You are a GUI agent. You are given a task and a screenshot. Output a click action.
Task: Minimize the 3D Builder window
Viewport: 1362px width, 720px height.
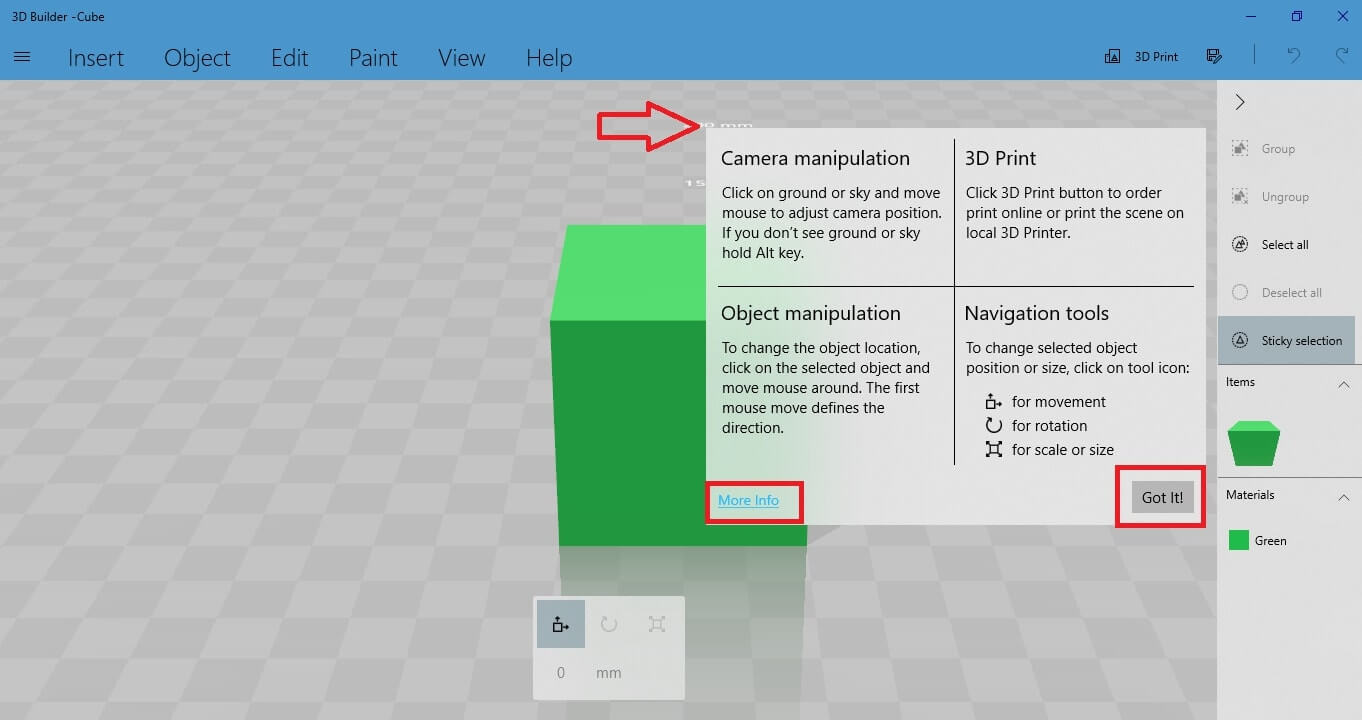1251,16
